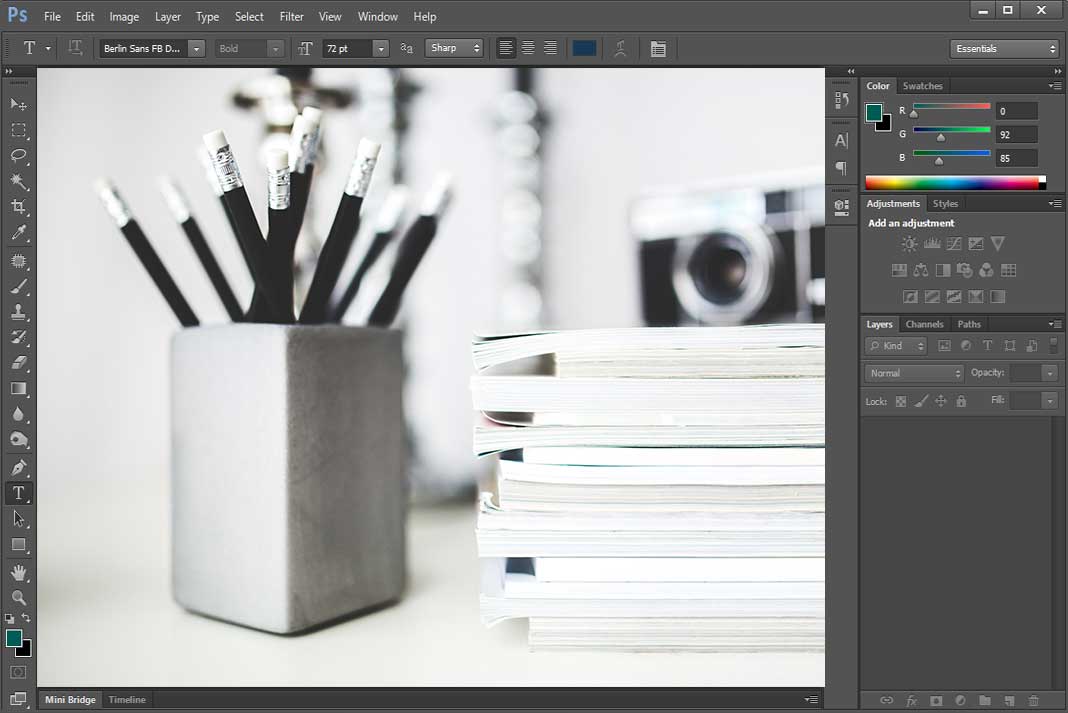Select the Brush tool
Screen dimensions: 1068x713
[18, 287]
